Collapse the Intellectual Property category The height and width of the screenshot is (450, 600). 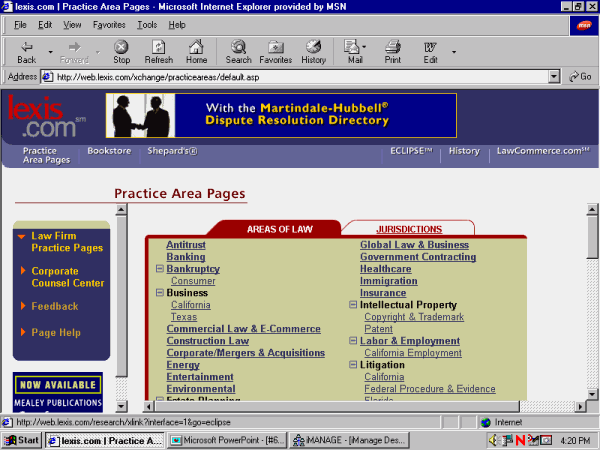353,305
